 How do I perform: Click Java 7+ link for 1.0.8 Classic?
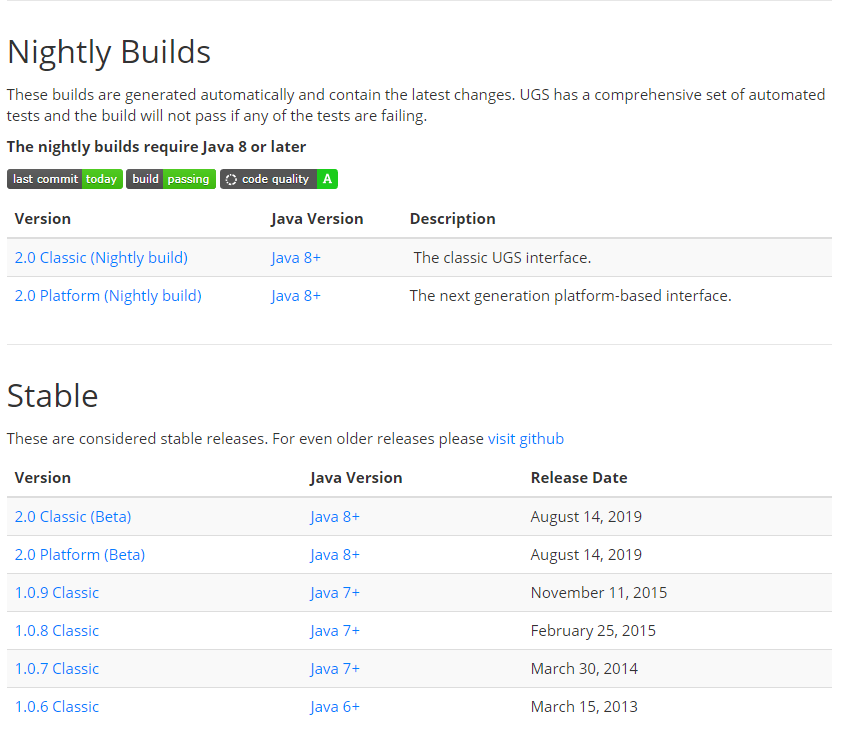click(335, 631)
